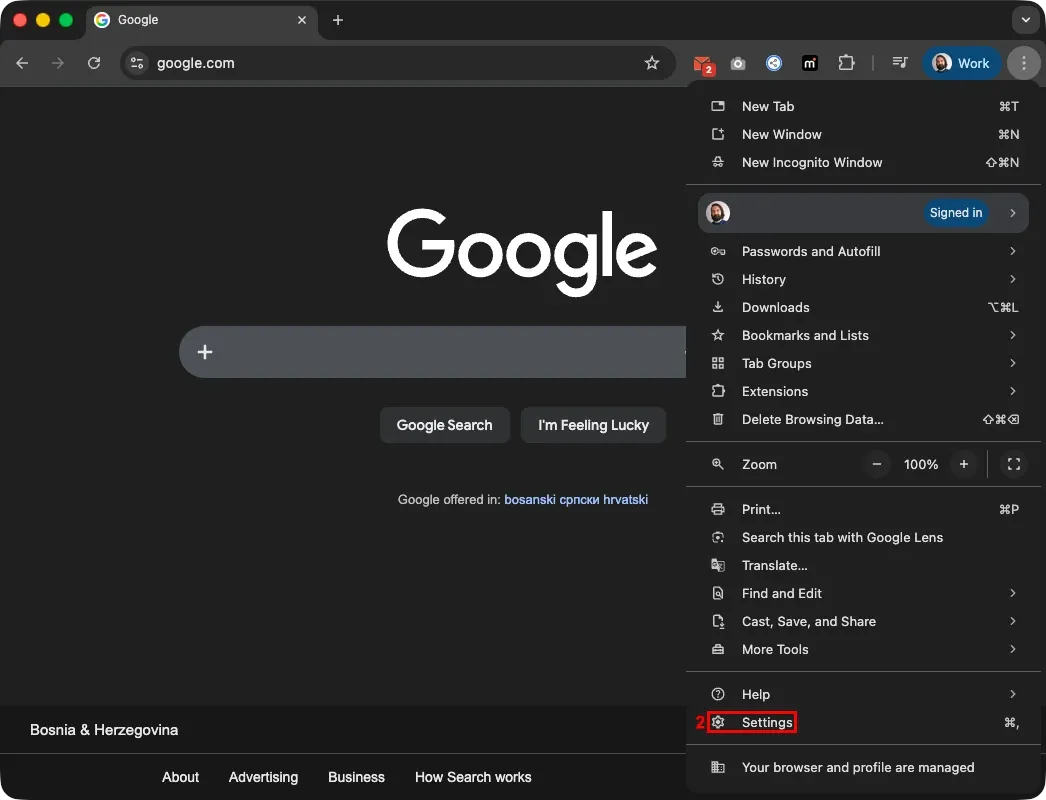
Task: Open the Business footer link
Action: pyautogui.click(x=356, y=777)
